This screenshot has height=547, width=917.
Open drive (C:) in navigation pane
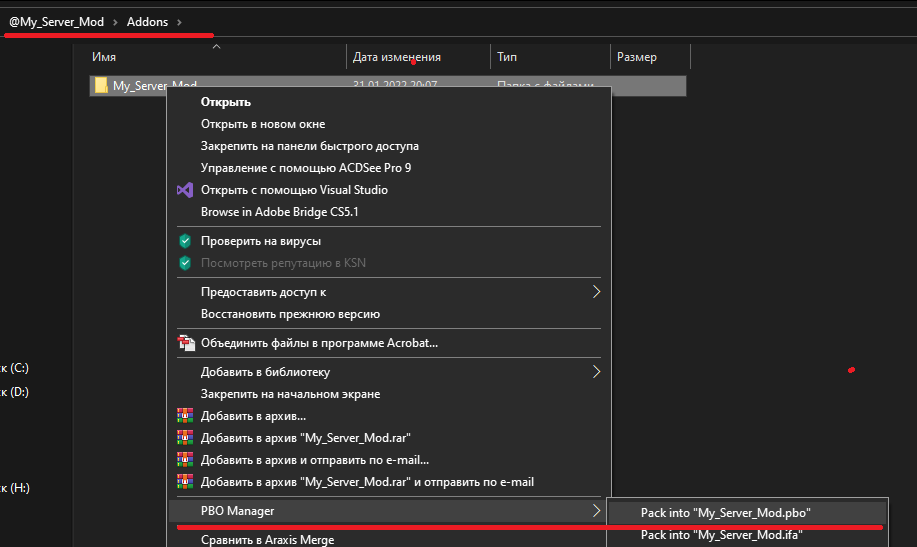[15, 368]
